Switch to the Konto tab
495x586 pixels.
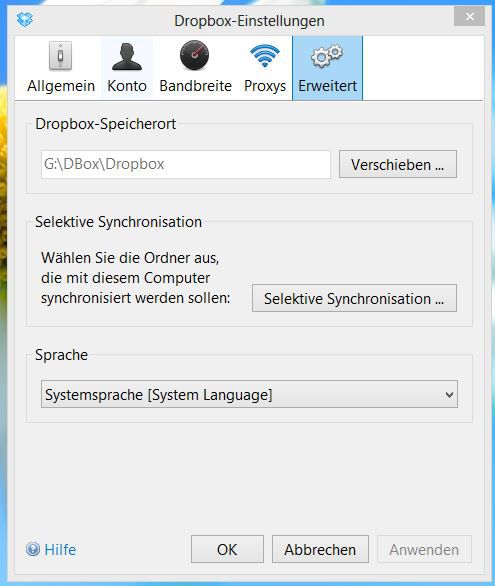coord(127,68)
